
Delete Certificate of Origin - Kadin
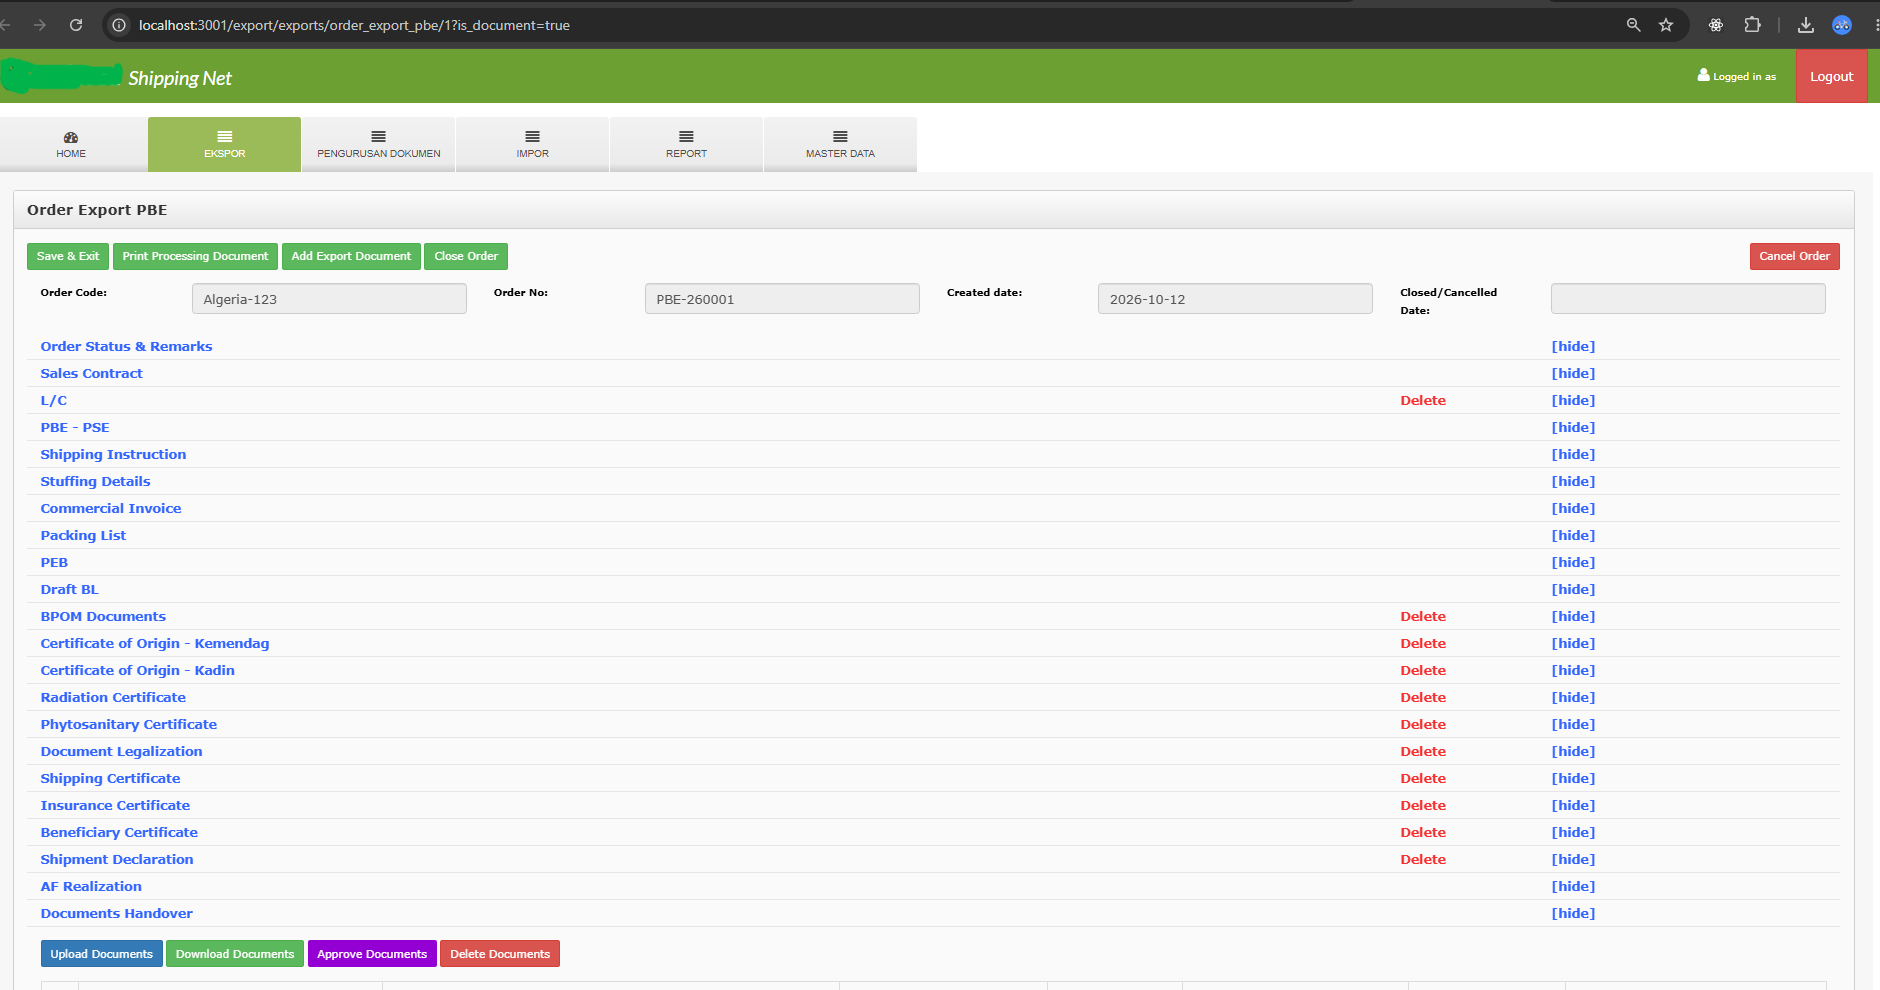1423,670
